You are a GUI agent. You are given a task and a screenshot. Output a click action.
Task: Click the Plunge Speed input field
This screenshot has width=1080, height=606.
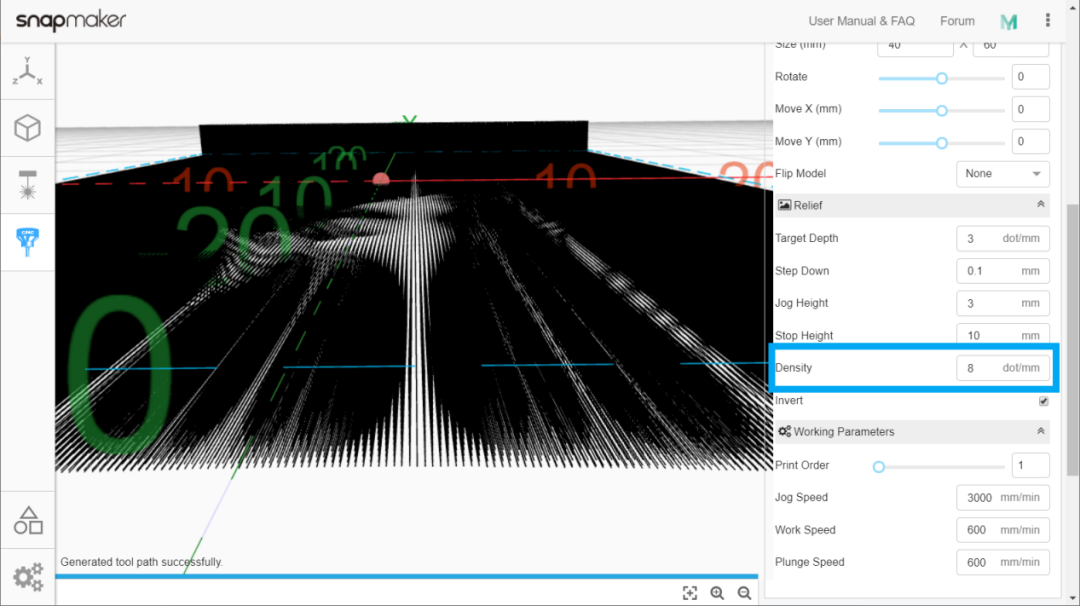pos(1003,562)
